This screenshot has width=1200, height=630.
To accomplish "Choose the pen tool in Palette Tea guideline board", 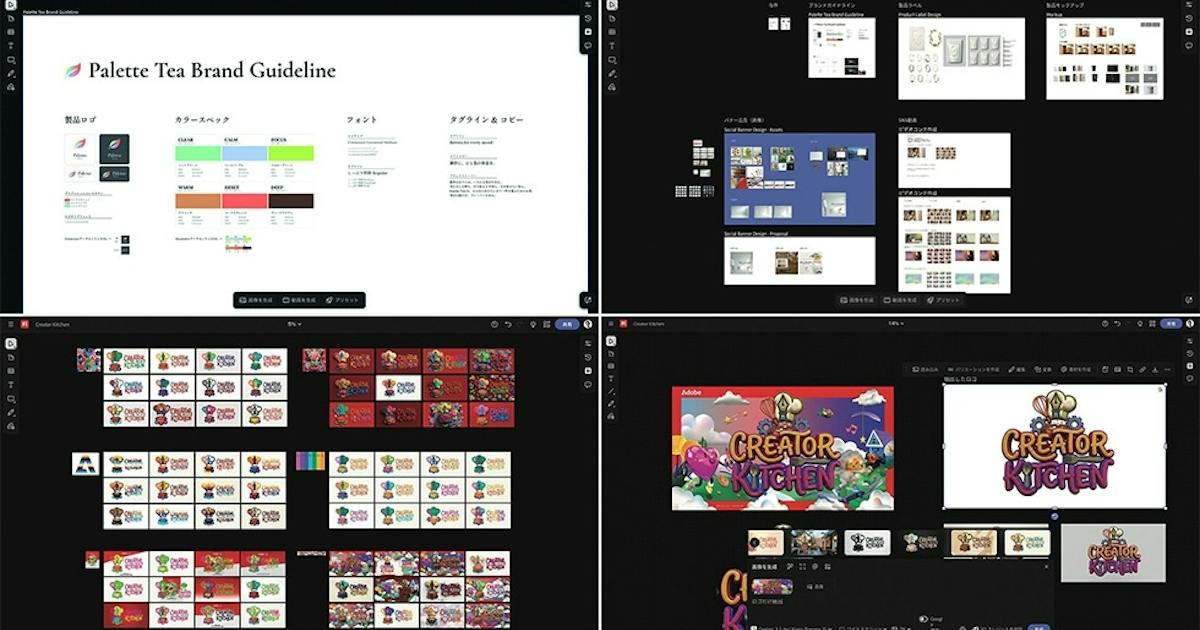I will pyautogui.click(x=10, y=73).
